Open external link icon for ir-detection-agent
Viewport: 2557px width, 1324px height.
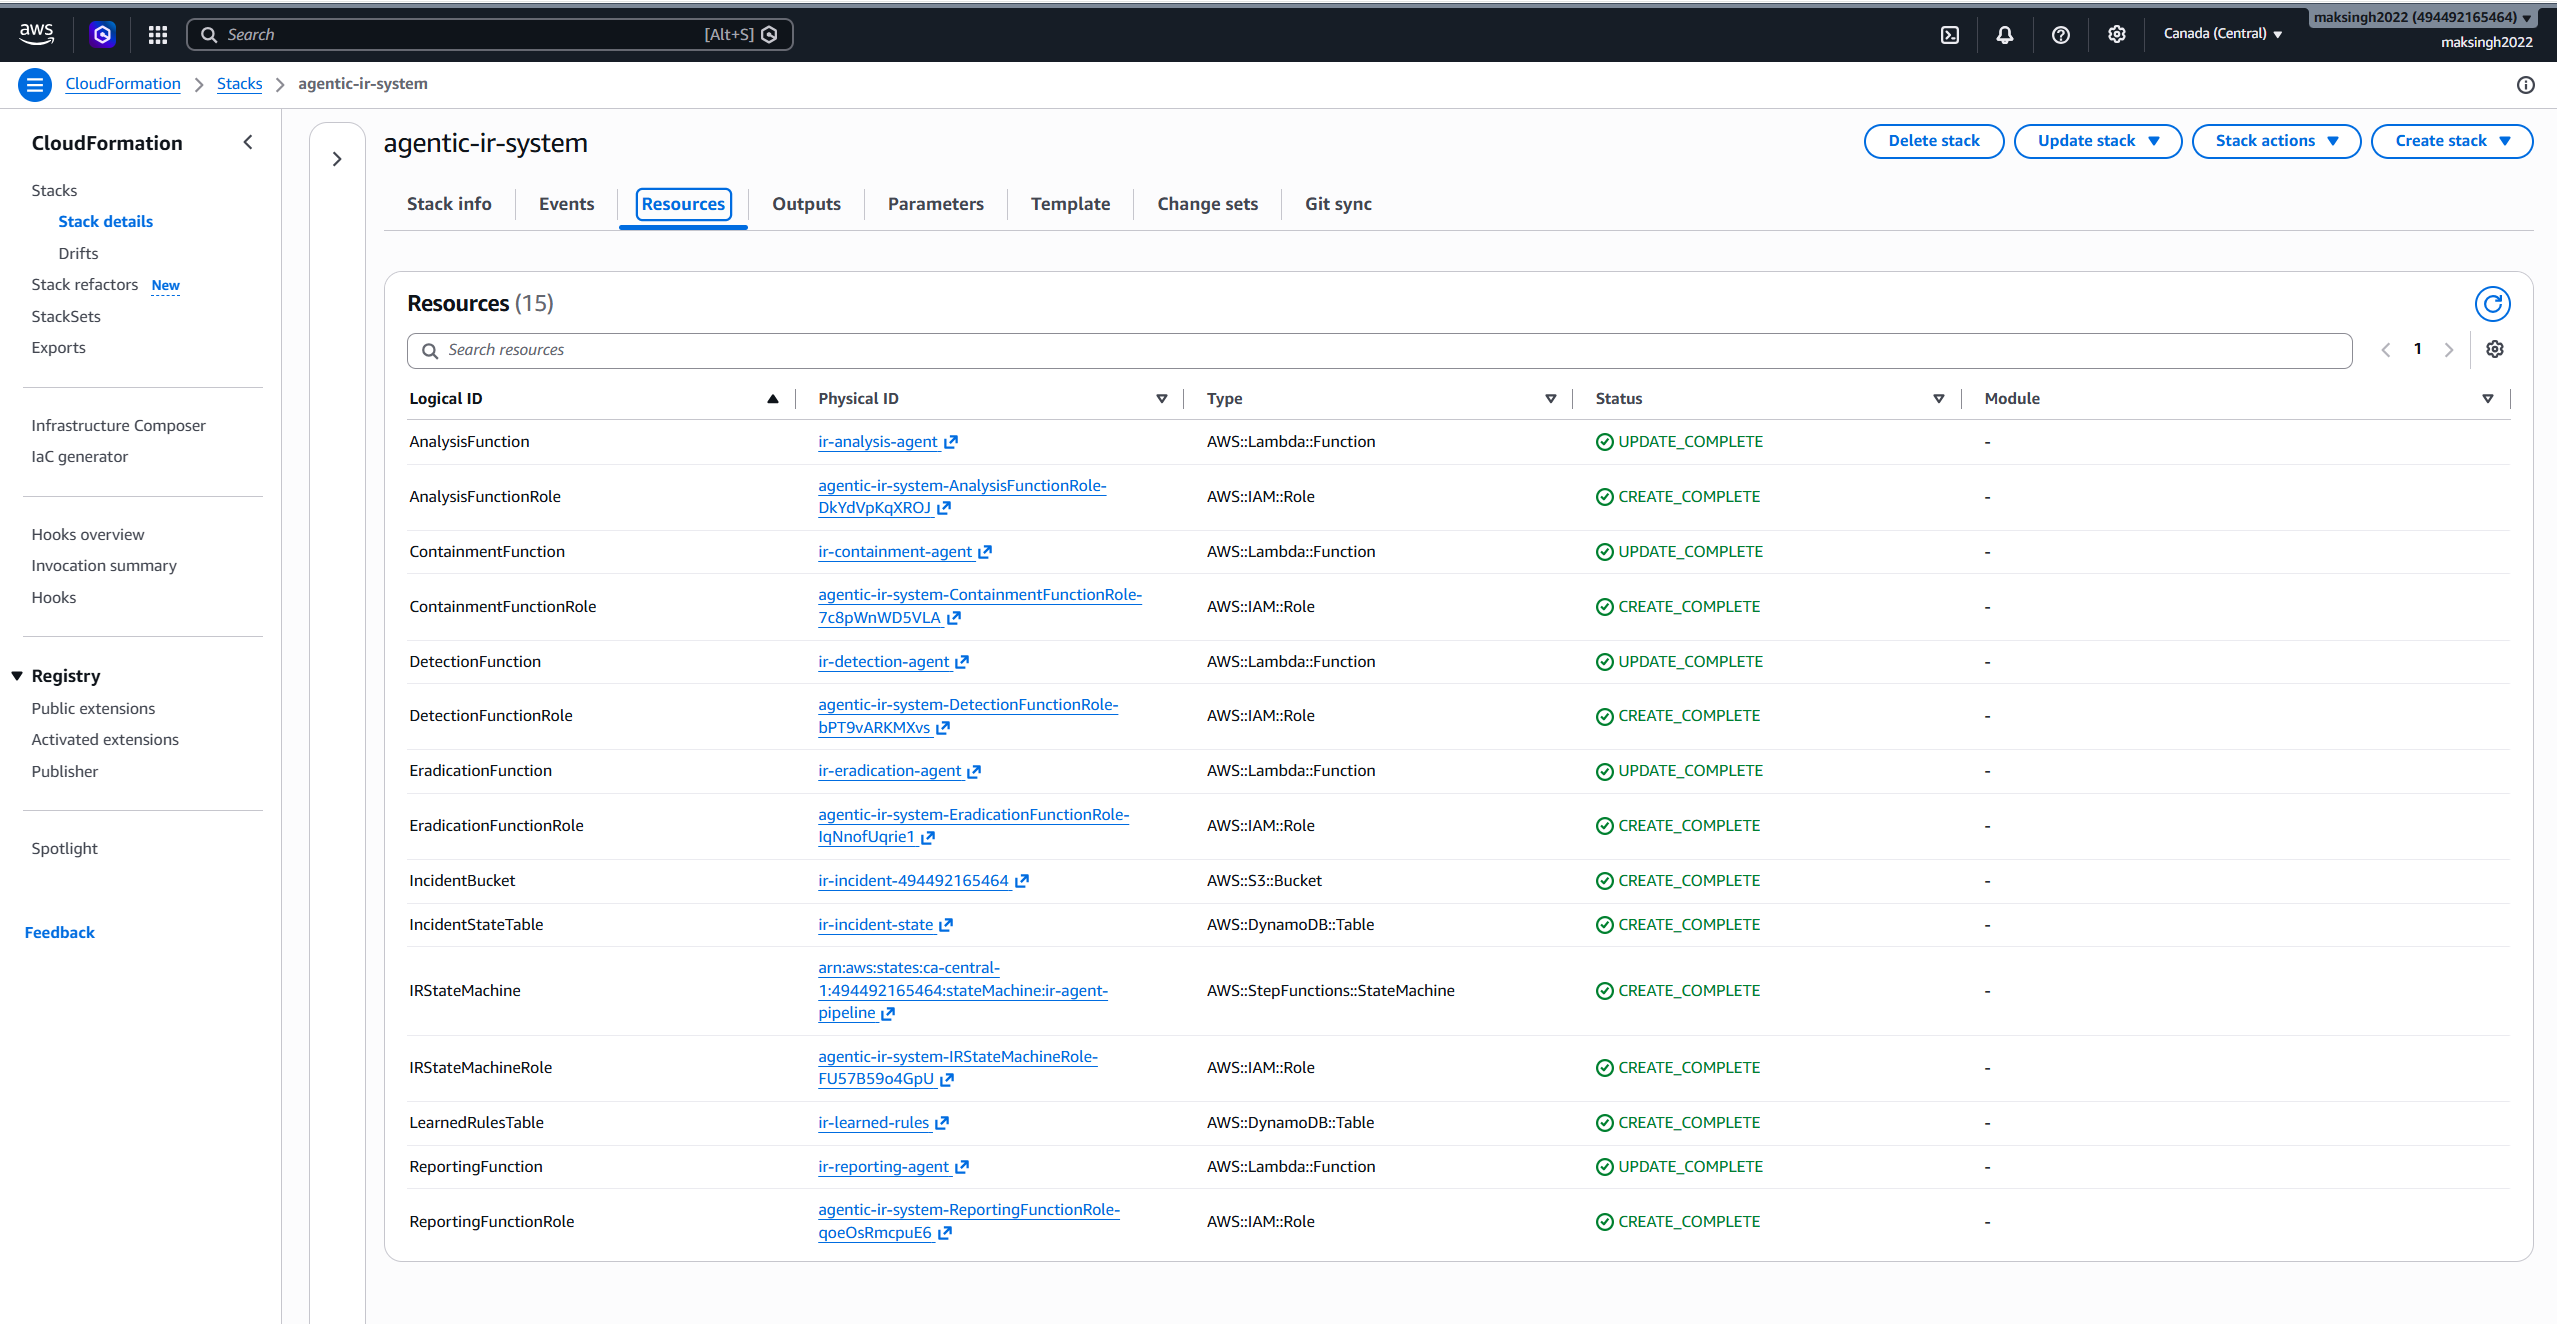[962, 662]
